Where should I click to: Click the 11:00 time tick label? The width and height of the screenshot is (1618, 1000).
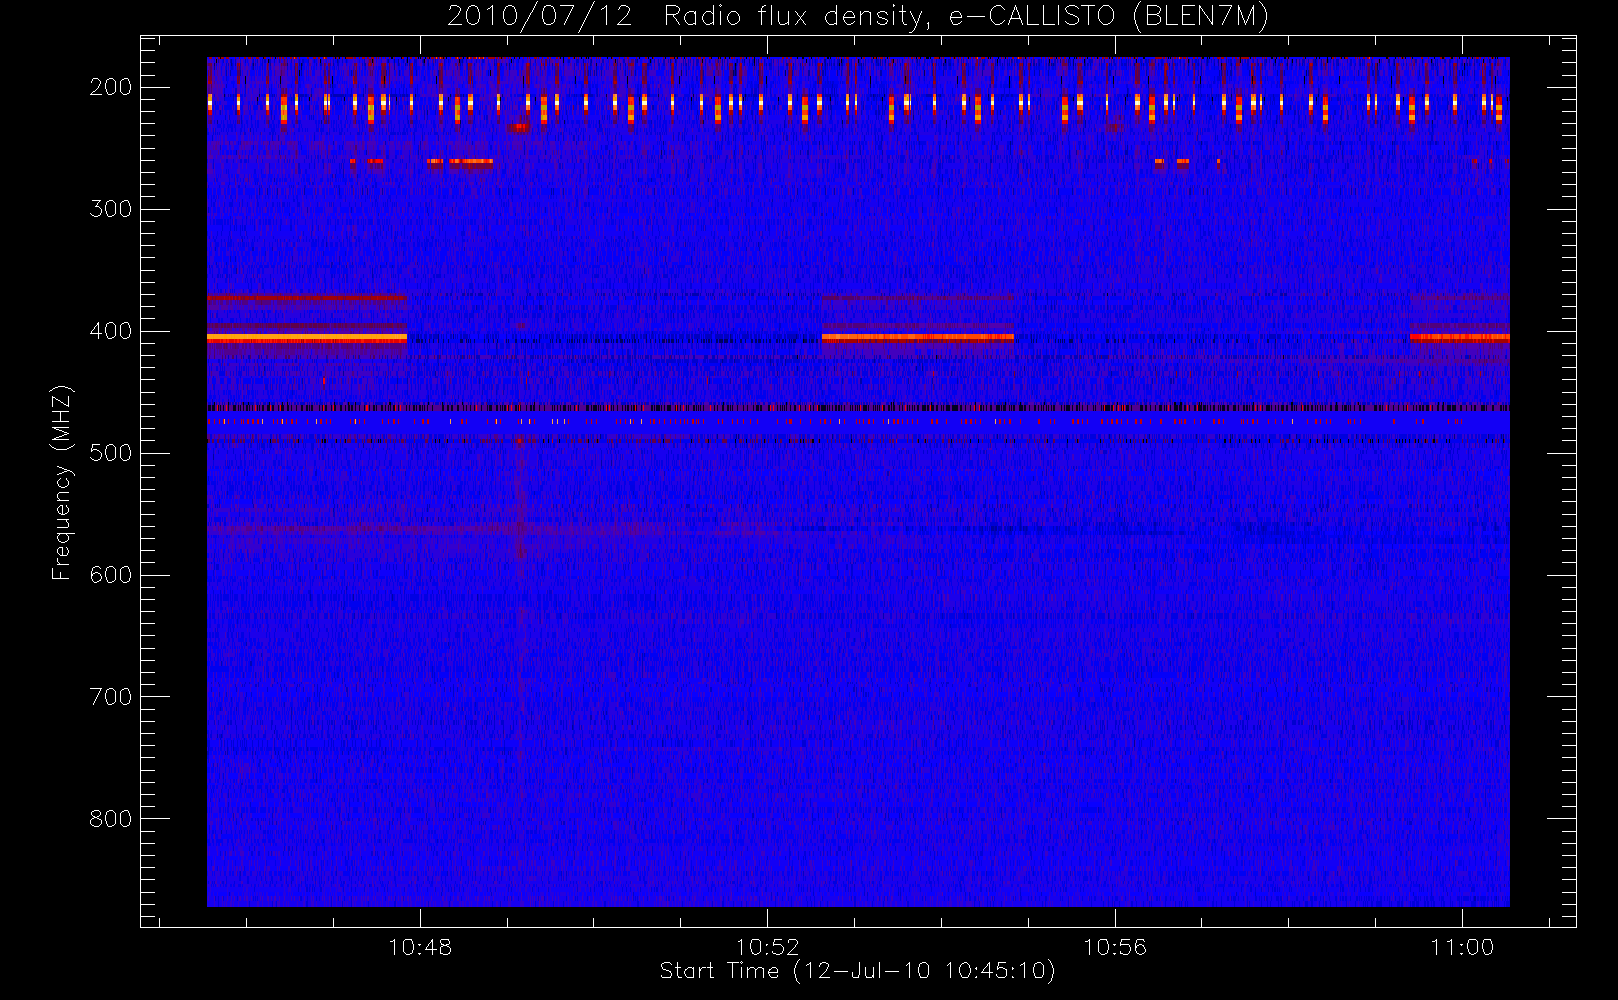[1462, 947]
